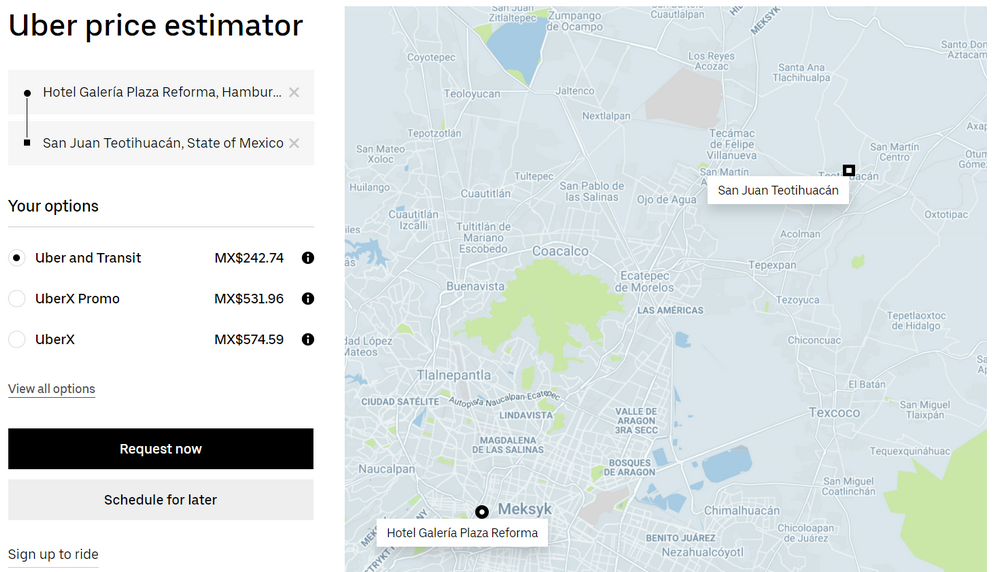Edit the Hotel Galería Plaza Reforma pickup input

tap(161, 92)
